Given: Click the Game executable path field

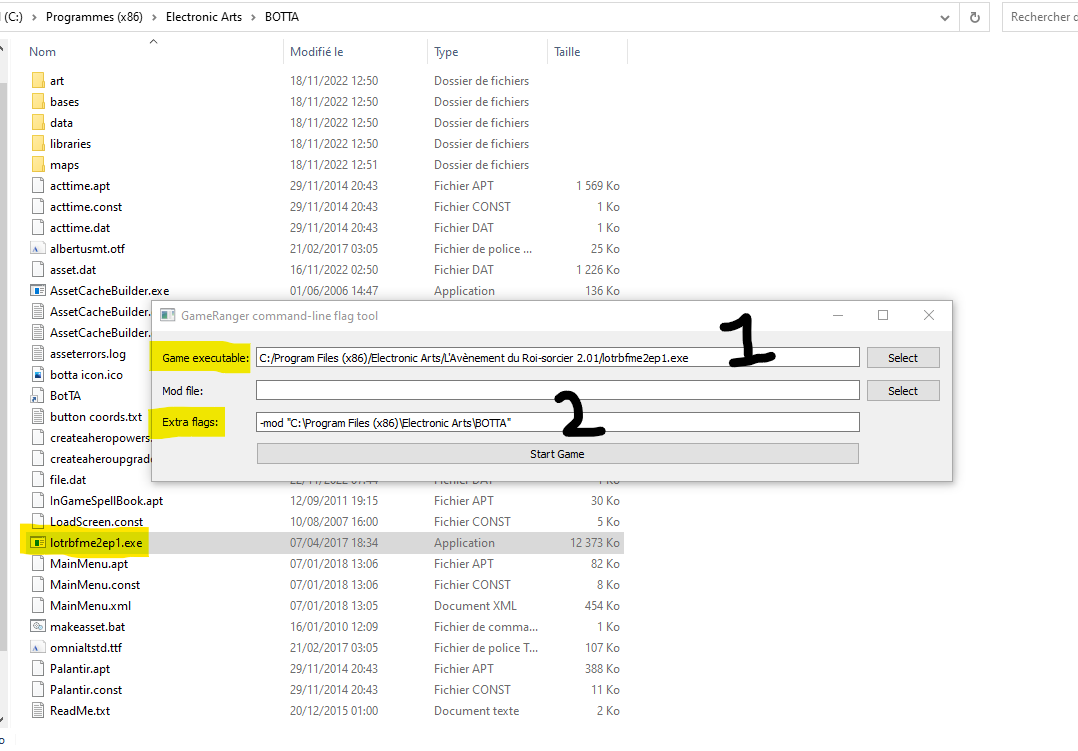Looking at the screenshot, I should tap(558, 358).
